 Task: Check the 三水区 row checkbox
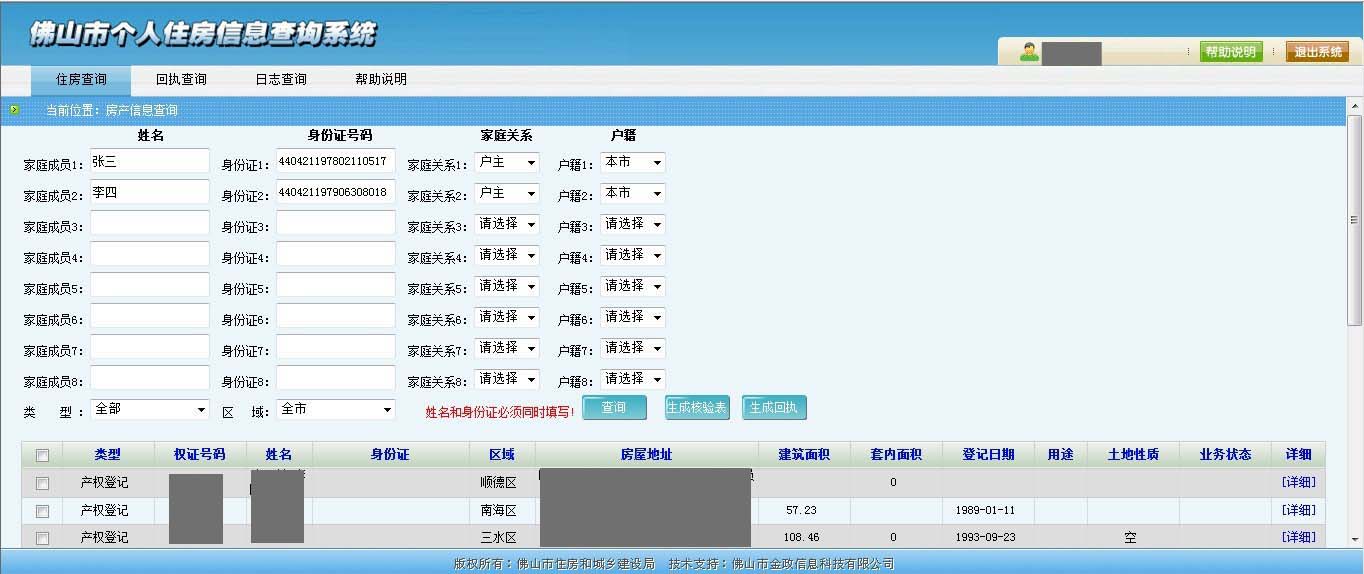click(42, 538)
